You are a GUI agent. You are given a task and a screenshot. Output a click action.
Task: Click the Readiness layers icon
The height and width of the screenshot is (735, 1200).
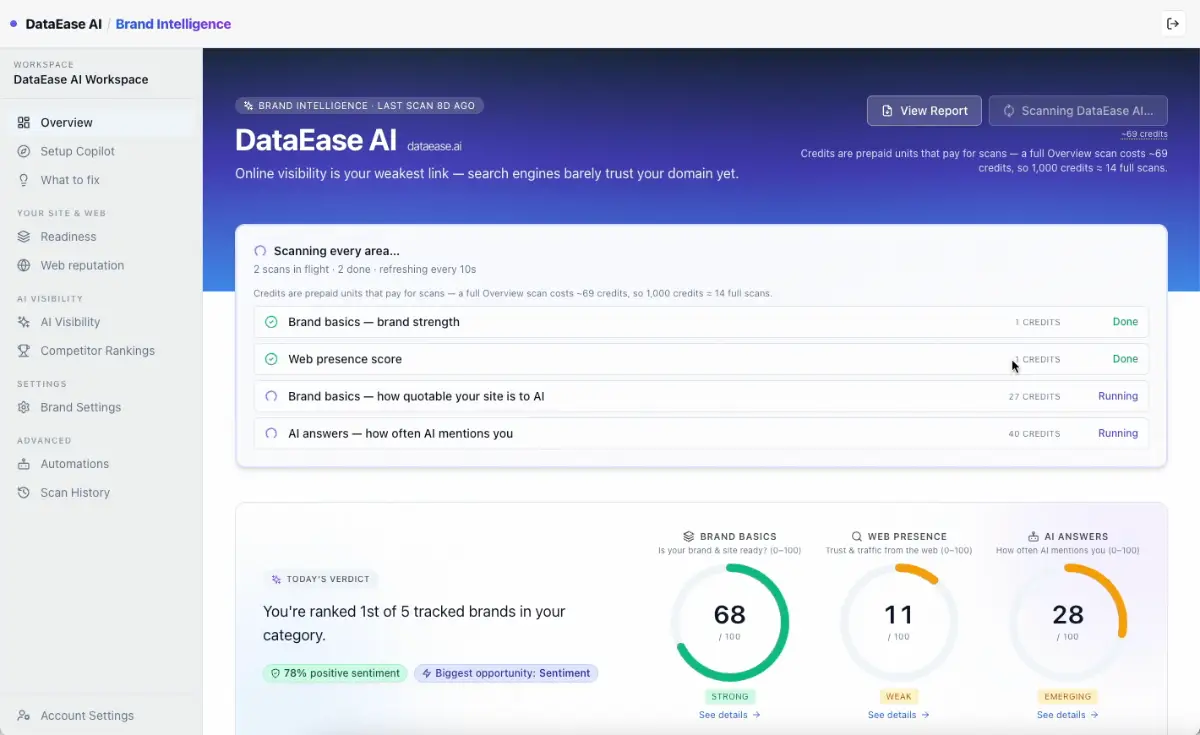pyautogui.click(x=24, y=237)
